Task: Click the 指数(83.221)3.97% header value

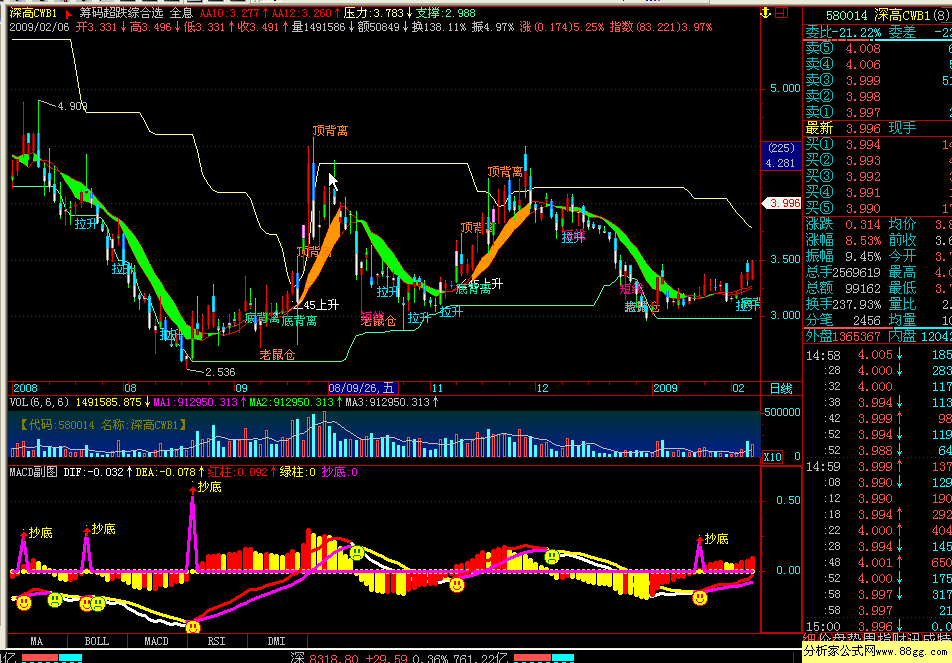Action: pos(661,27)
